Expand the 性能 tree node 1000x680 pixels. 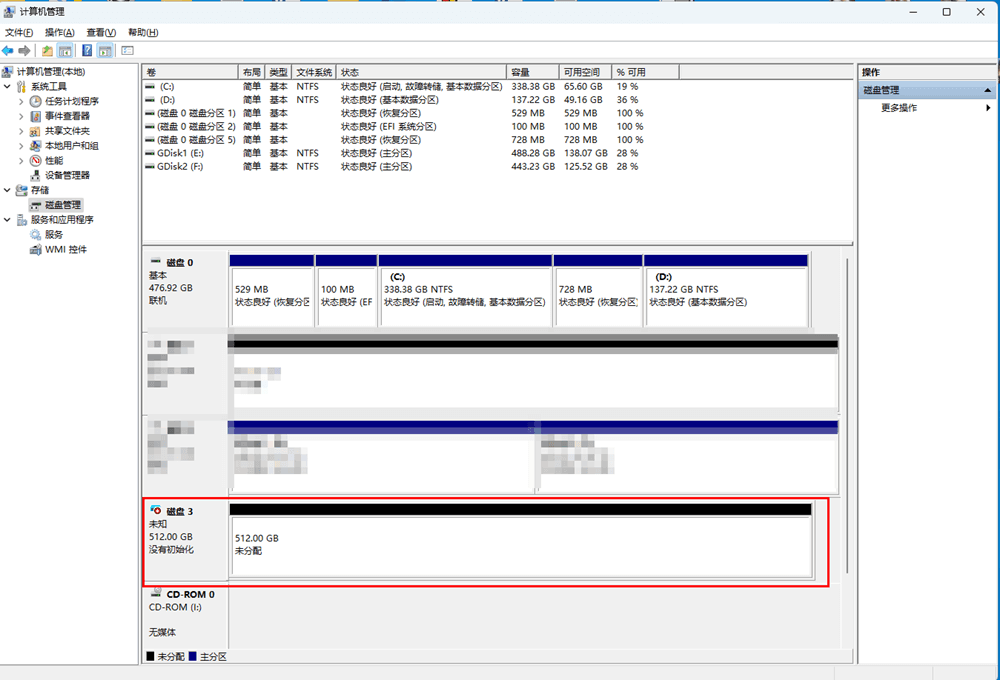pyautogui.click(x=22, y=160)
